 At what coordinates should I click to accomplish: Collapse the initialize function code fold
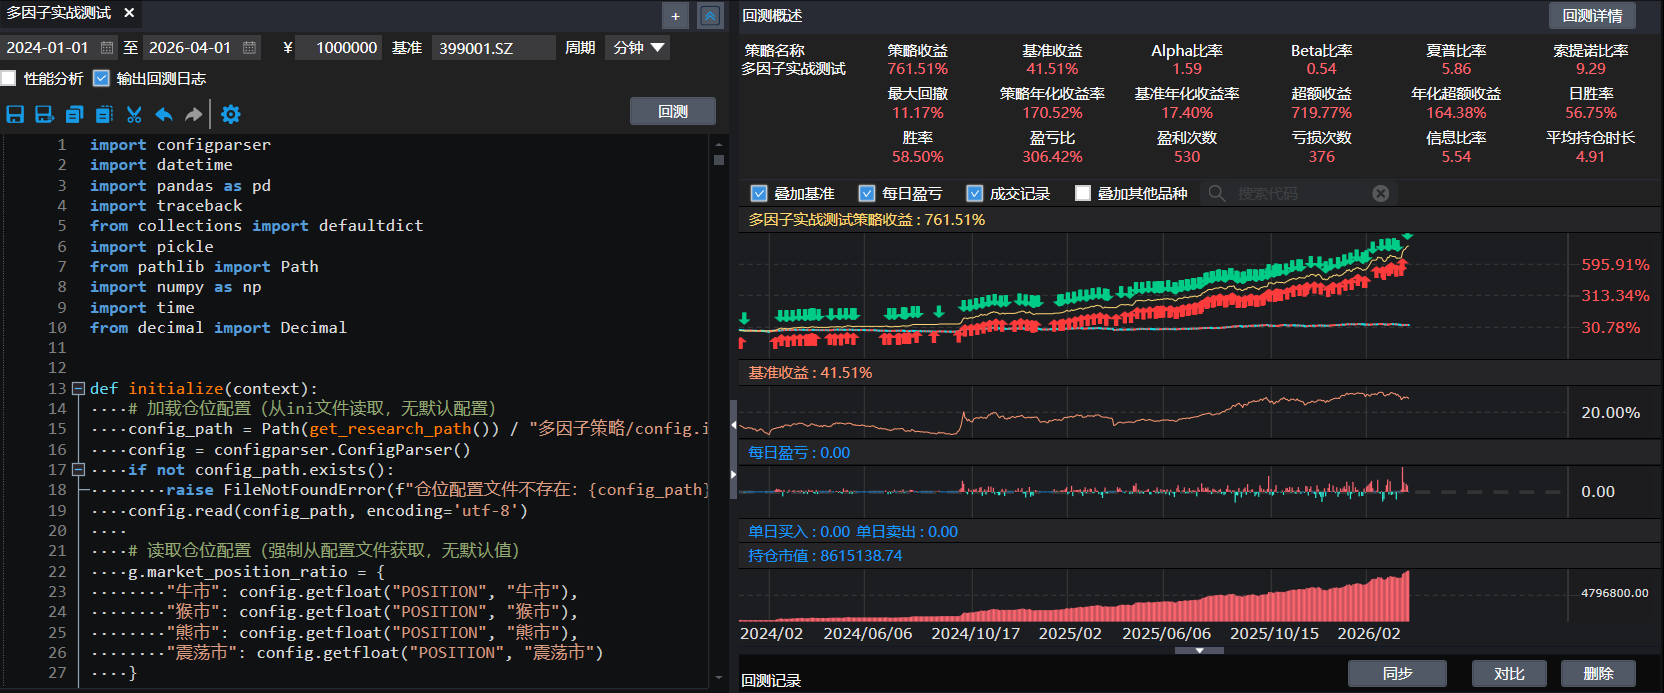78,389
